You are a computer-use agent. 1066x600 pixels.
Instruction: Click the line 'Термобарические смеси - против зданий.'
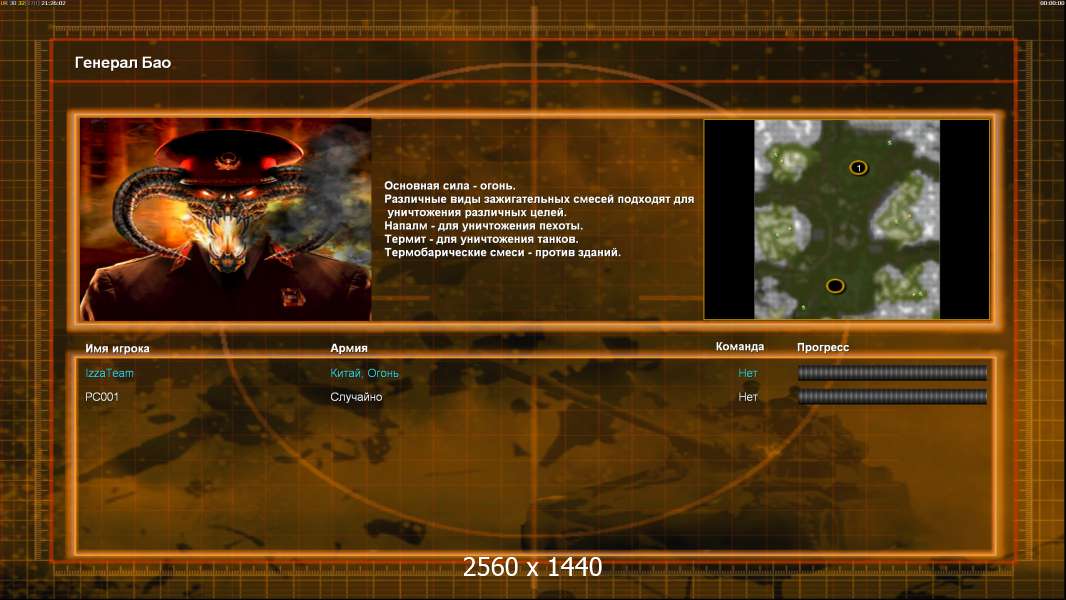coord(502,252)
